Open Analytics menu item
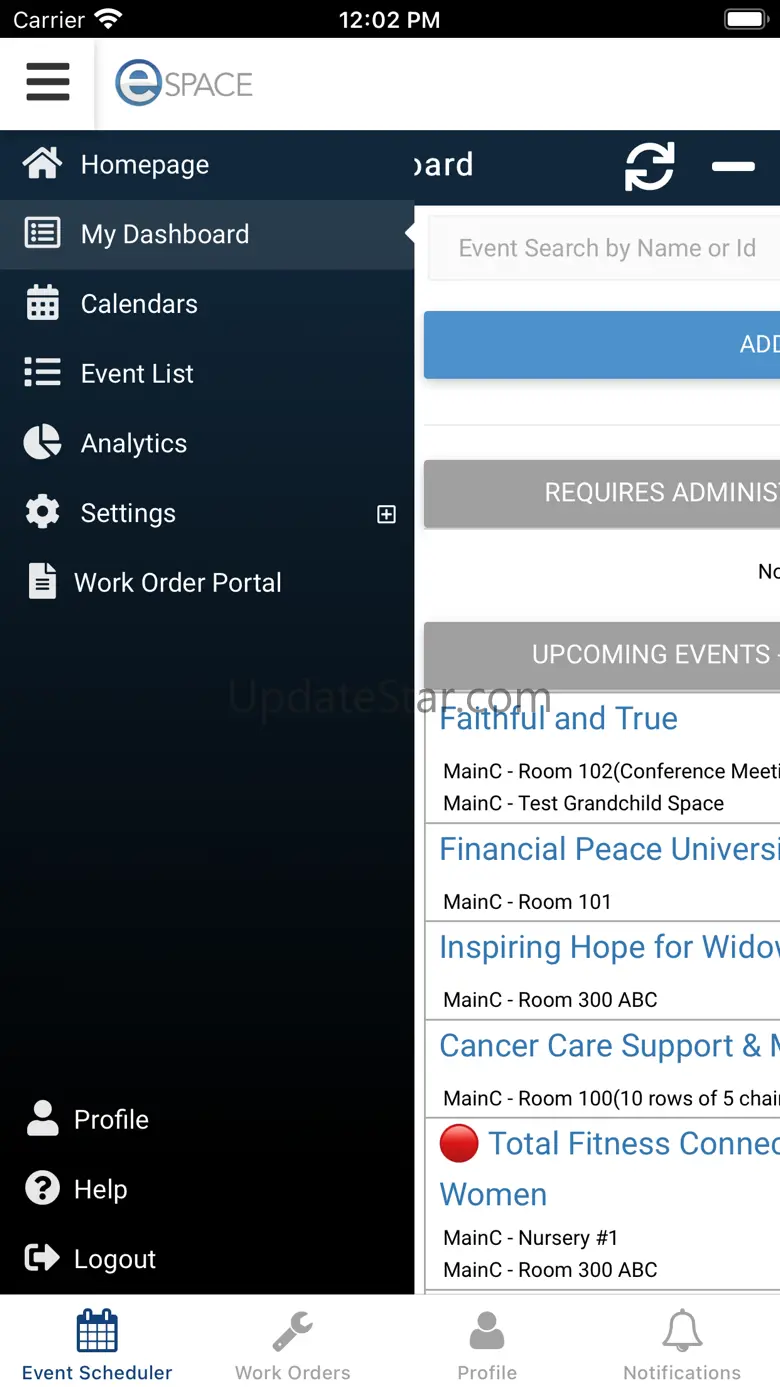 point(207,443)
